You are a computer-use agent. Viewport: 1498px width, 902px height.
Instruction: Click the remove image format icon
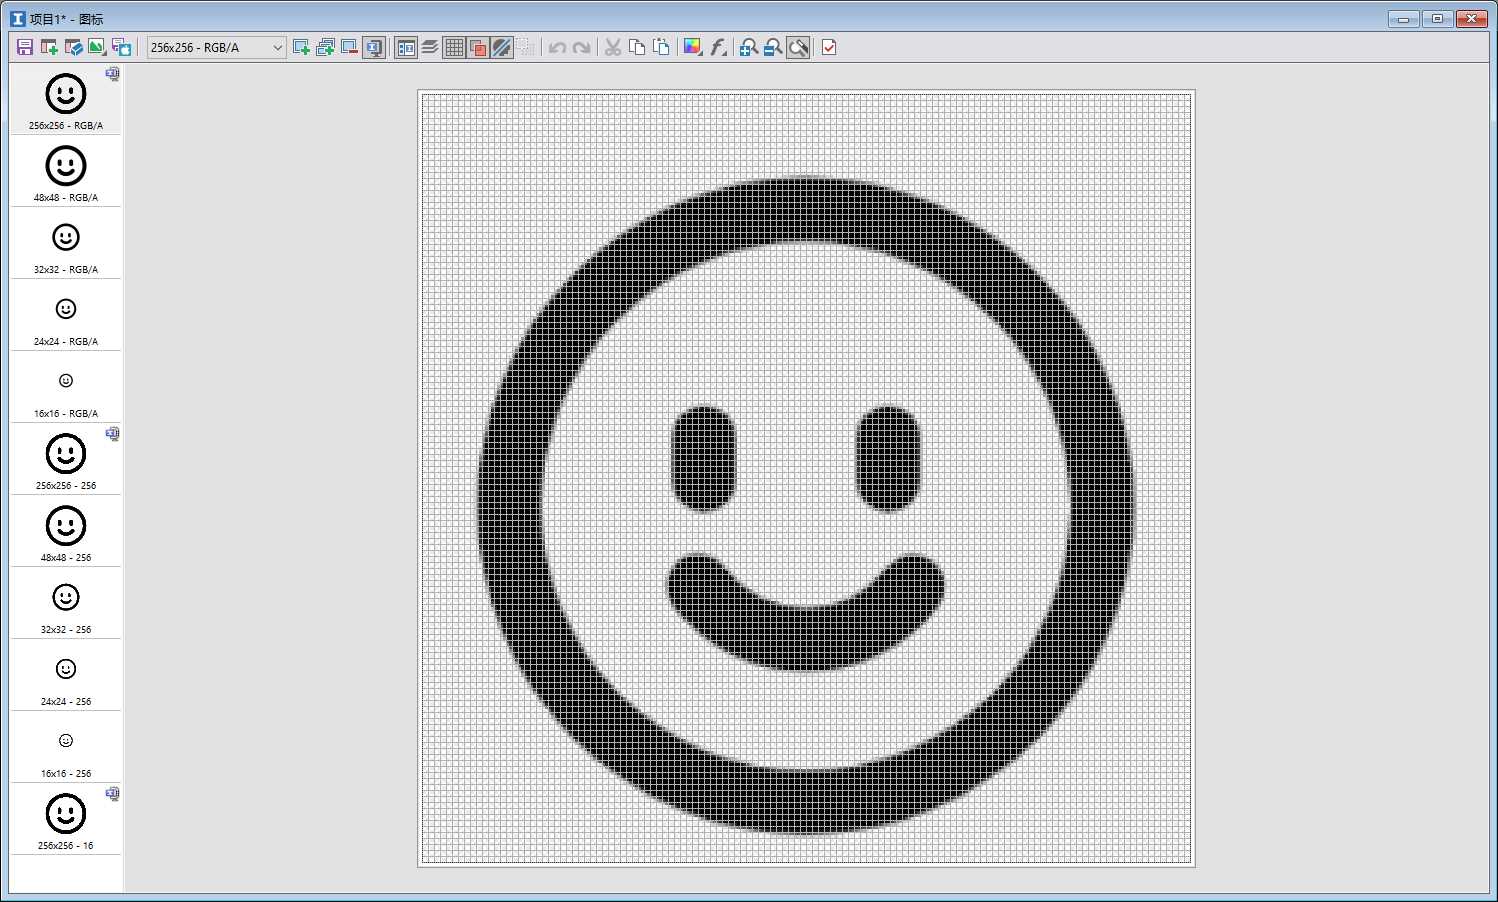(349, 47)
